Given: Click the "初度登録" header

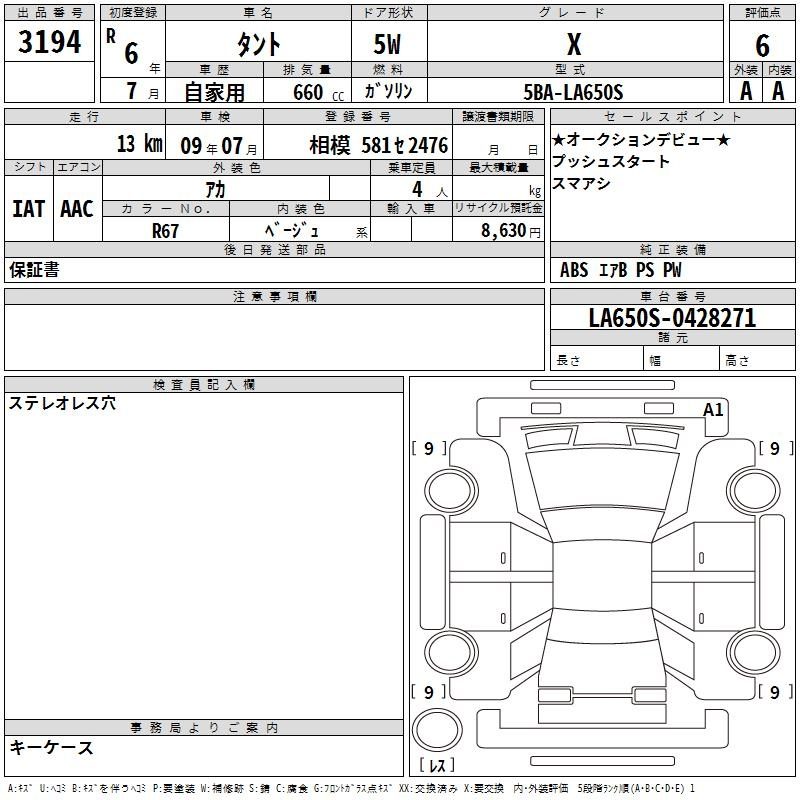Looking at the screenshot, I should coord(133,13).
